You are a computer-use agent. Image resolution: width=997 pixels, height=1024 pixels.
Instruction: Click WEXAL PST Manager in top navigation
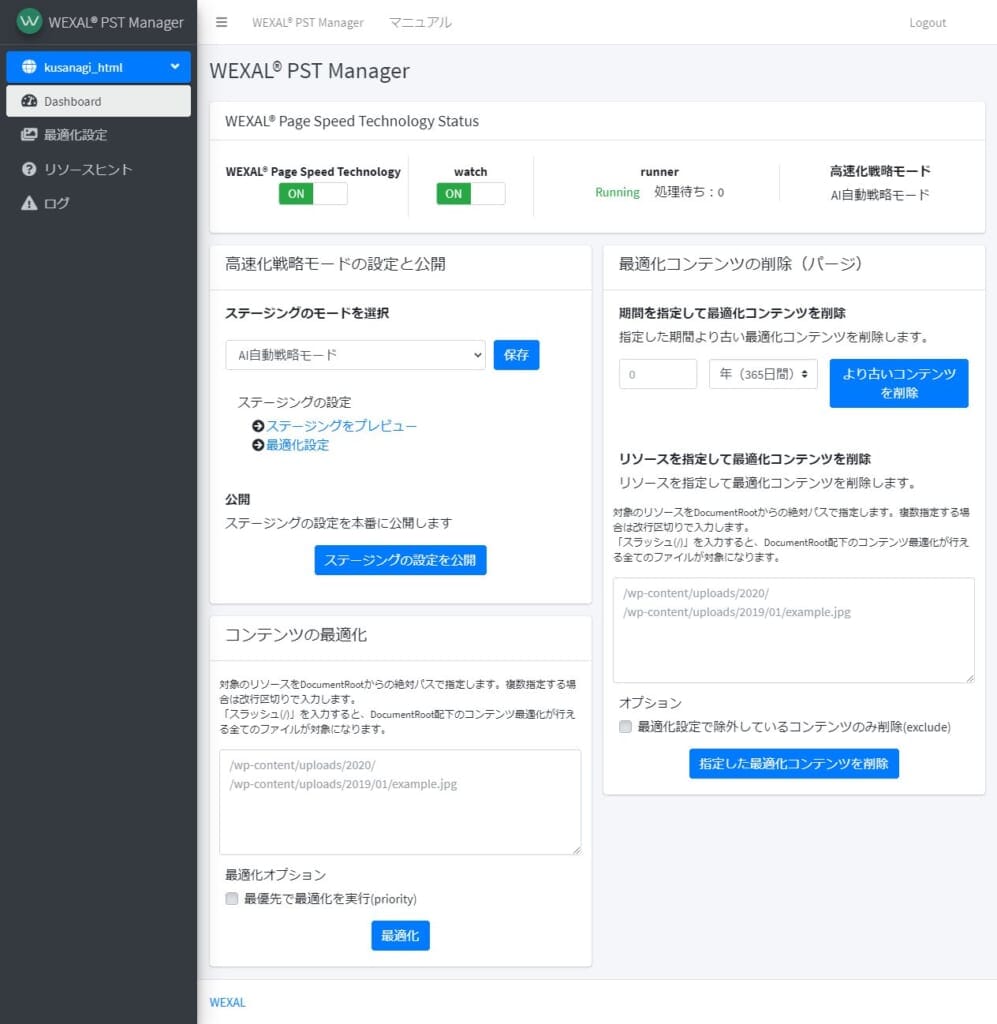[x=308, y=22]
